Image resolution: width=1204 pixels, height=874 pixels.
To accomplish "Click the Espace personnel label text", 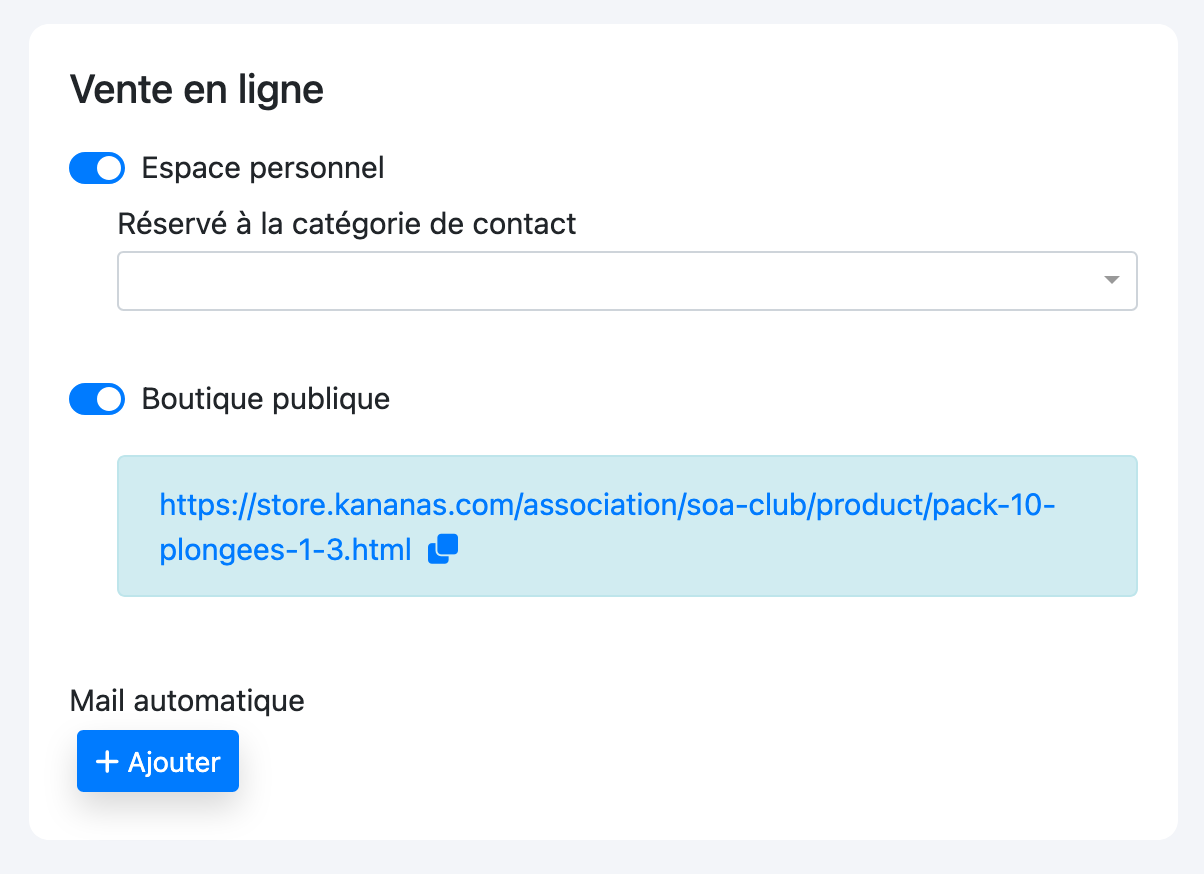I will pos(263,168).
